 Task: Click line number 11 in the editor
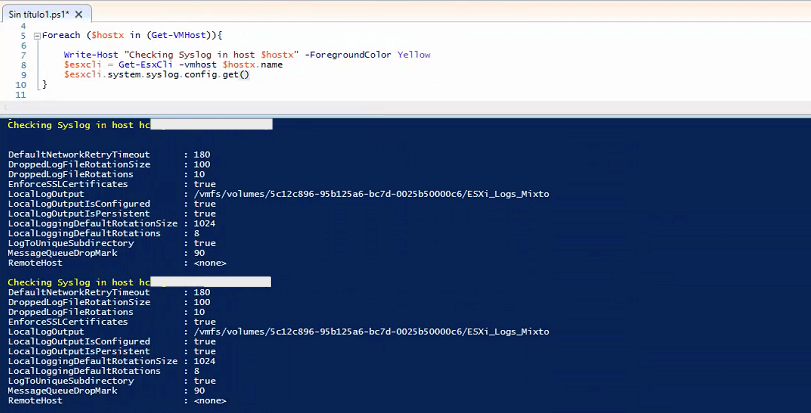[x=21, y=95]
